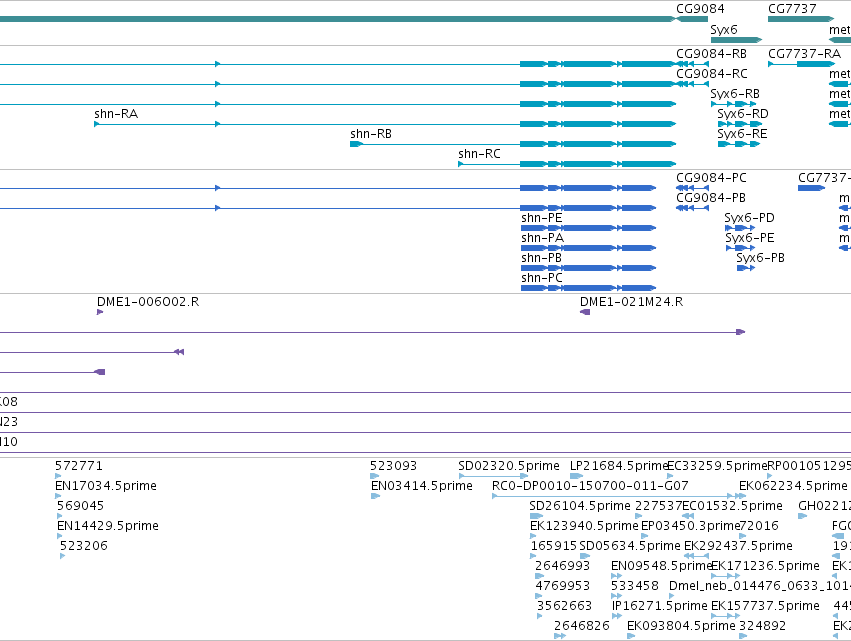Click the CG7737-RA transcript label
The image size is (851, 641).
point(804,54)
